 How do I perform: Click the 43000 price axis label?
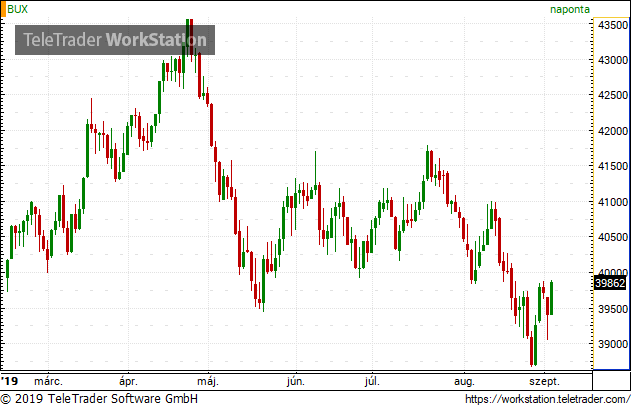pos(613,60)
